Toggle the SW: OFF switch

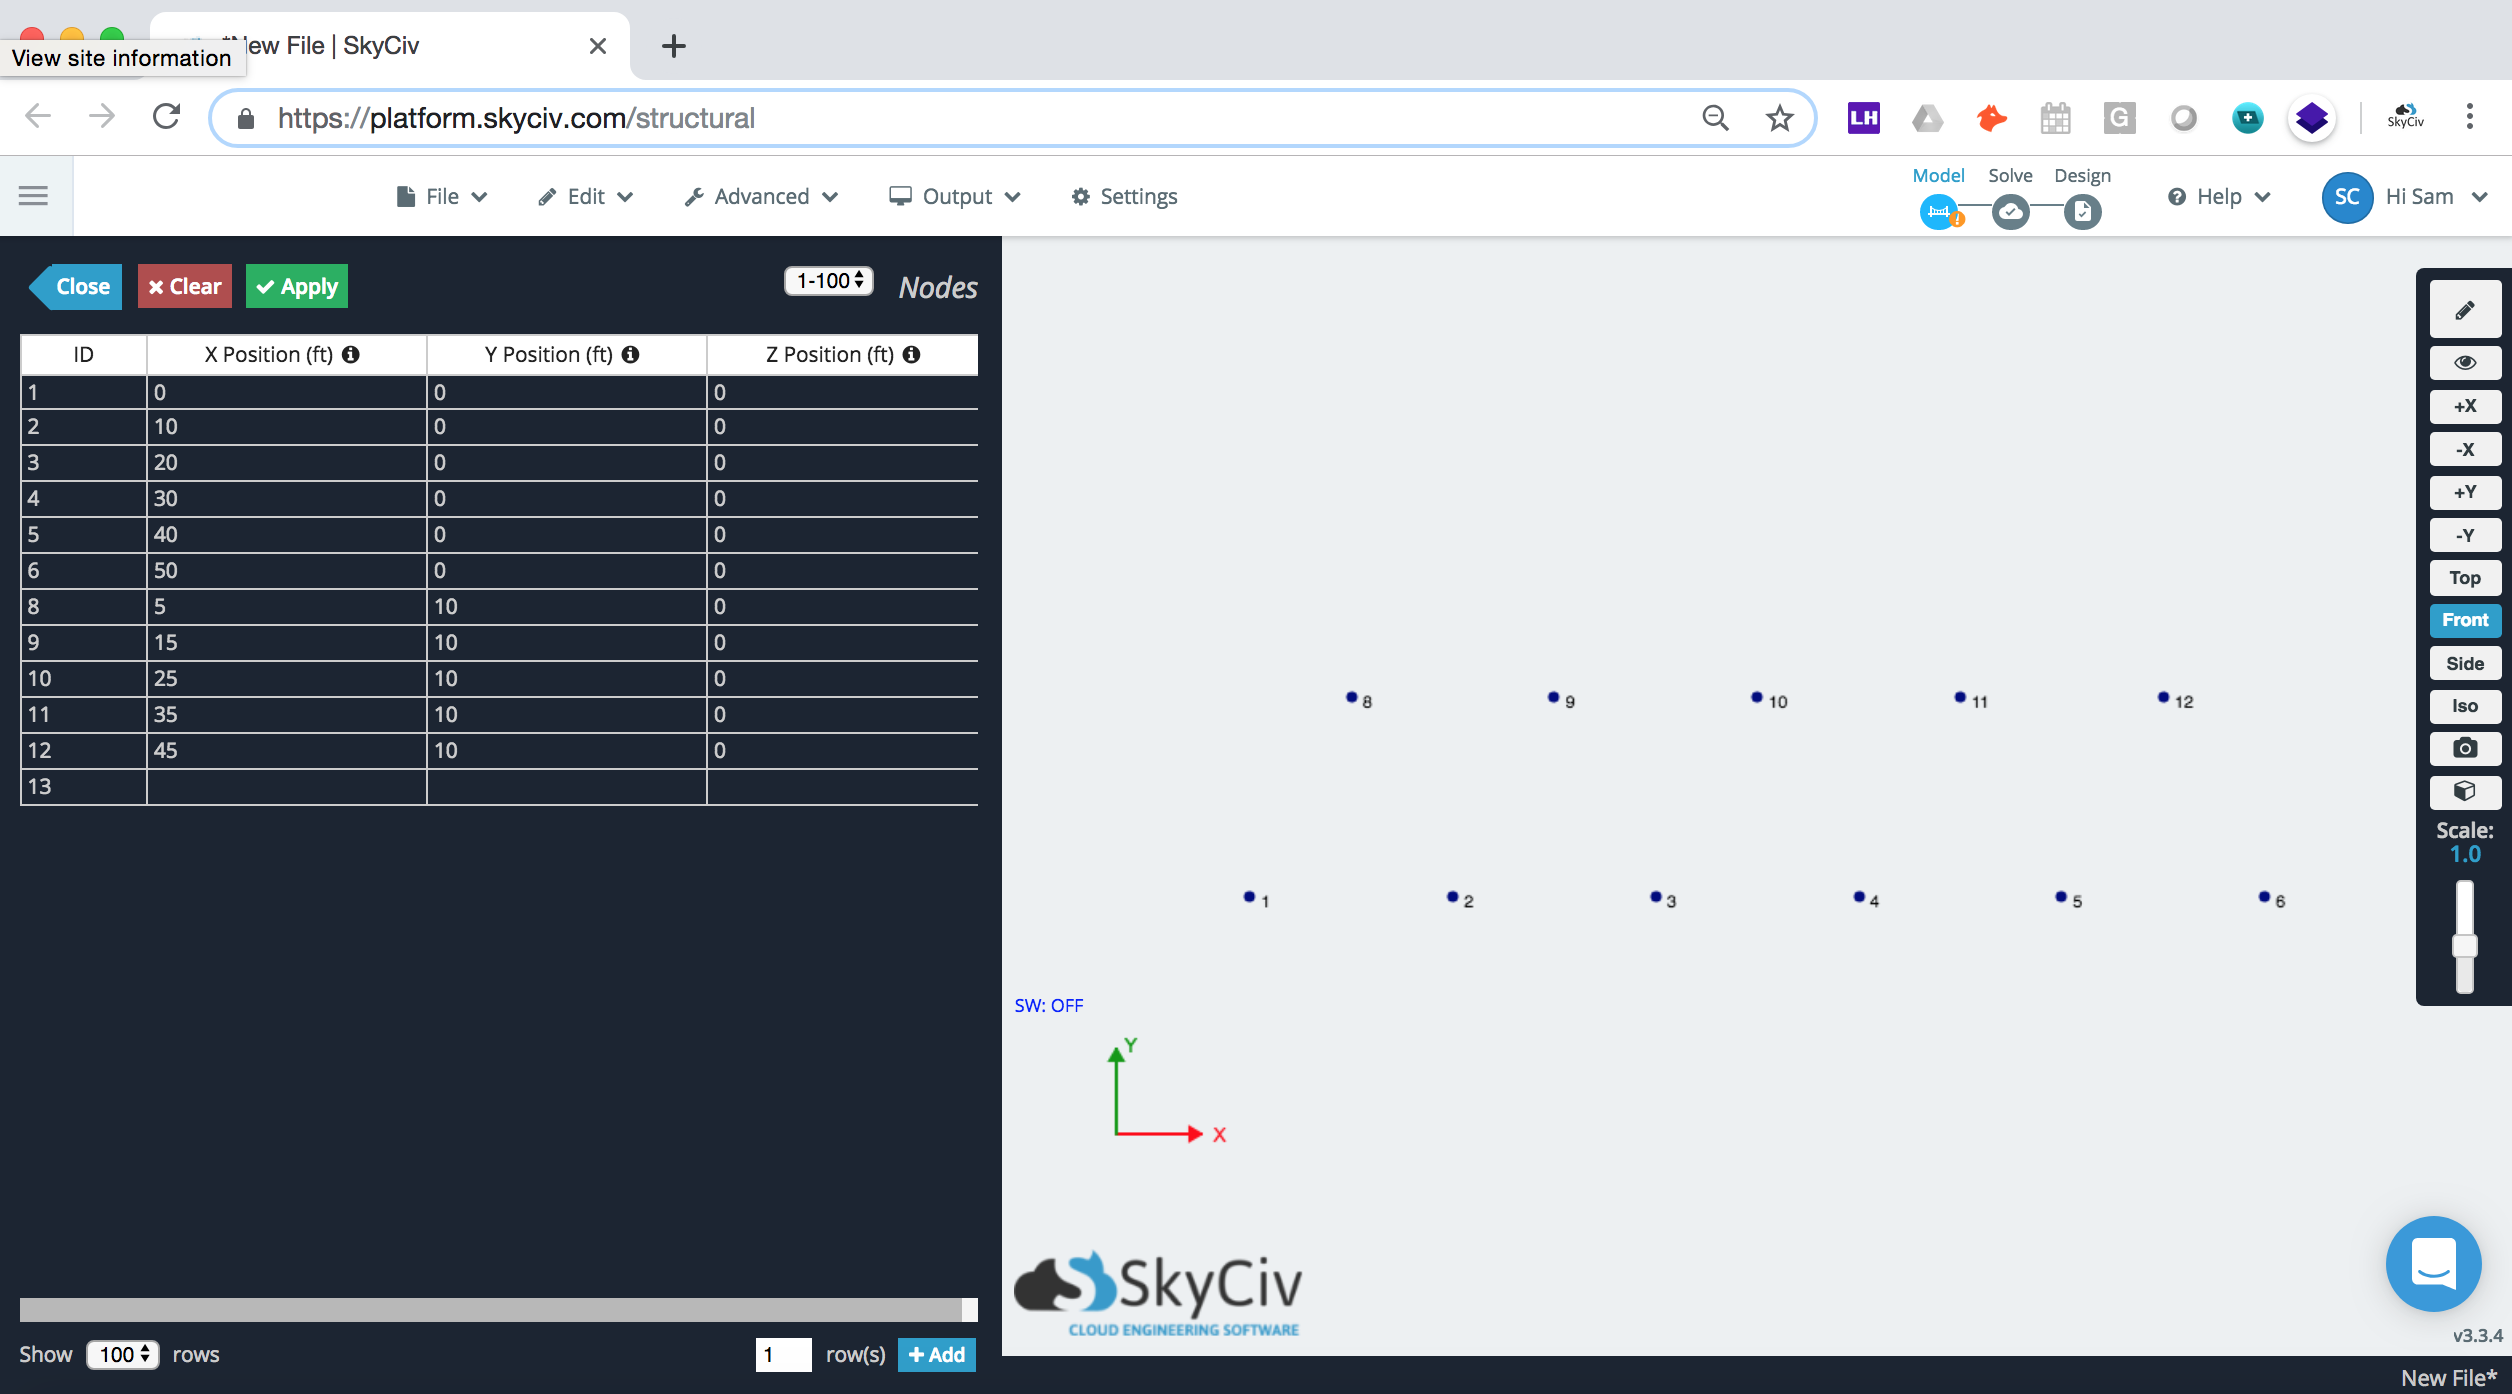tap(1048, 1004)
